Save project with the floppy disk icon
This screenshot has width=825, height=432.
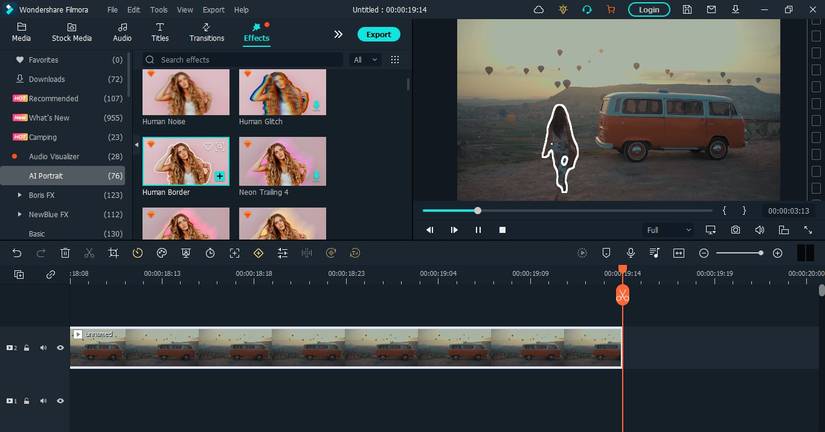(687, 9)
